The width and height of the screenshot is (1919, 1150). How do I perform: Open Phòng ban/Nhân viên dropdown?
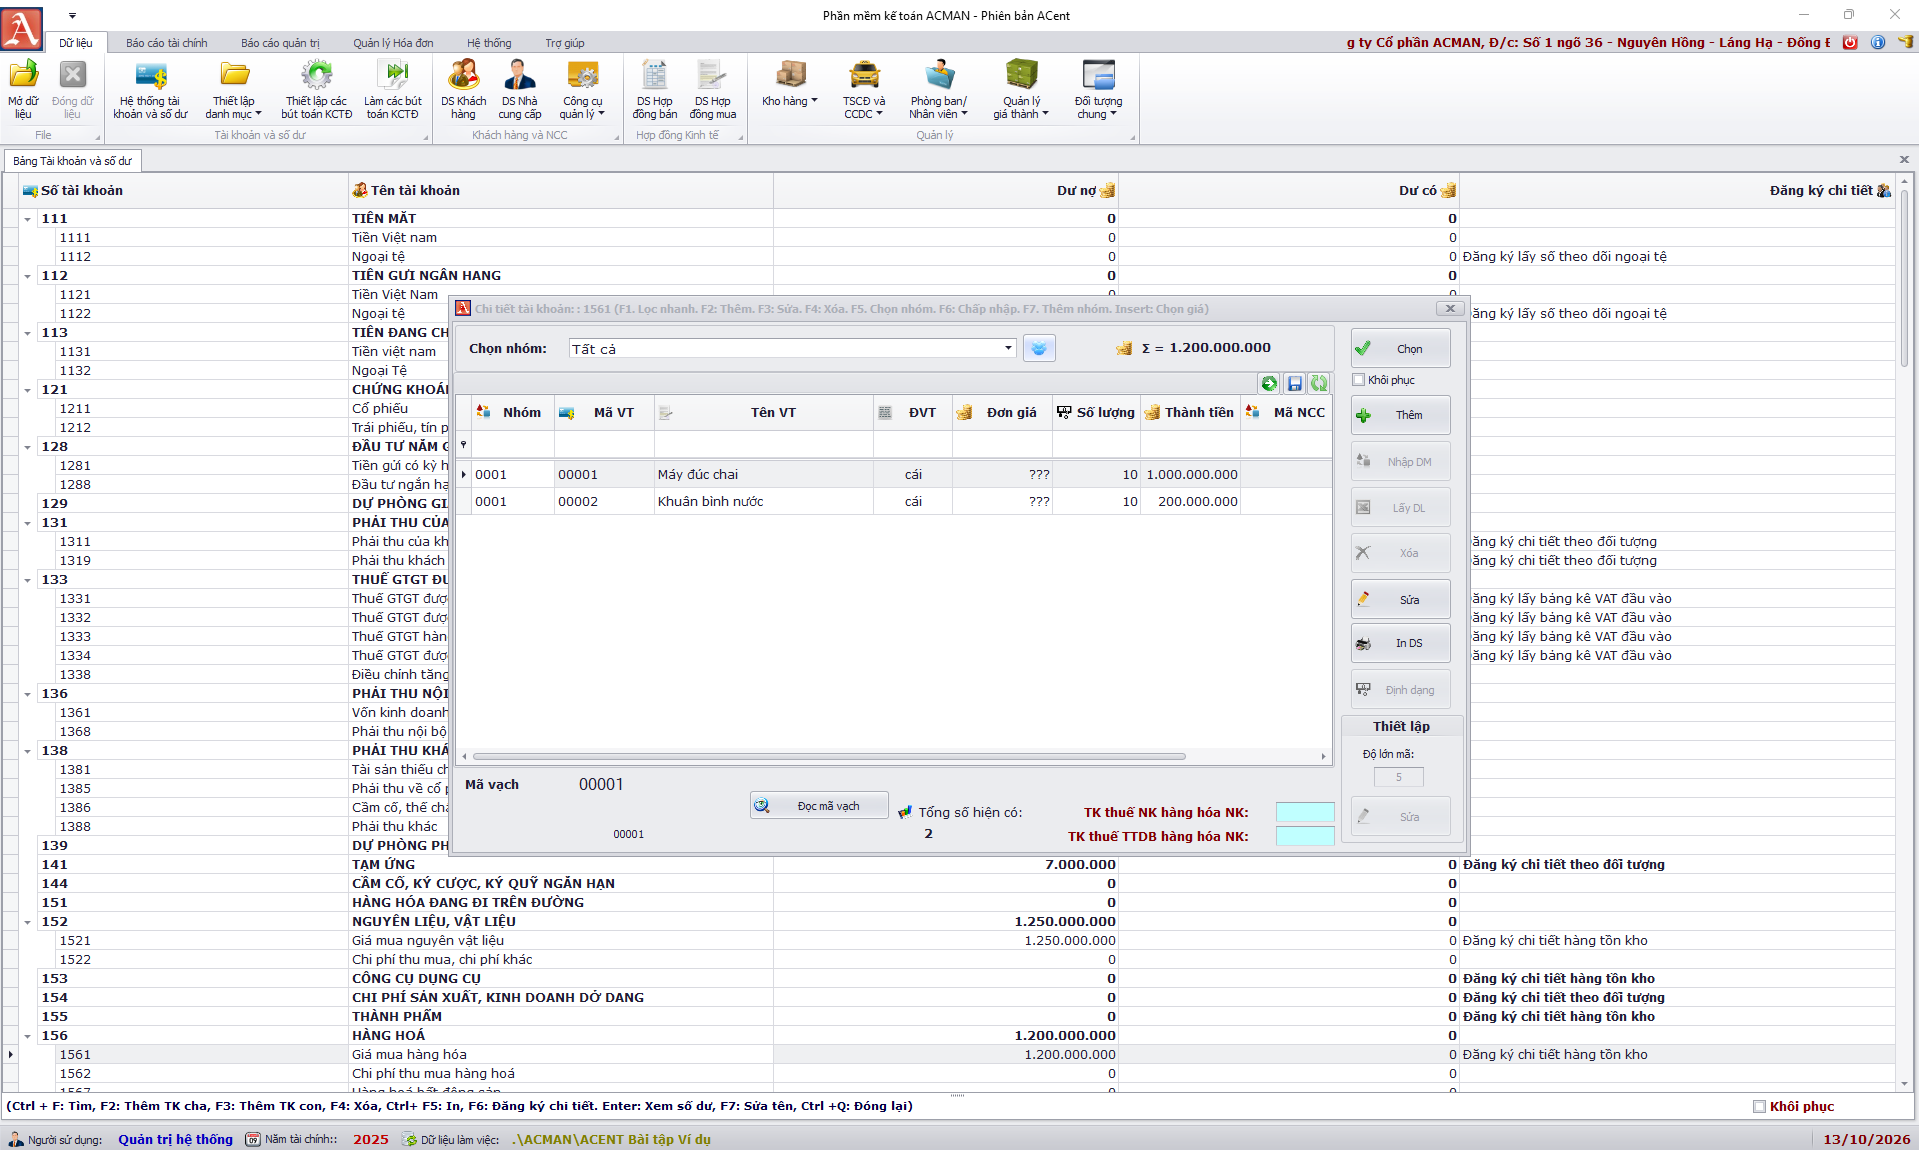938,88
